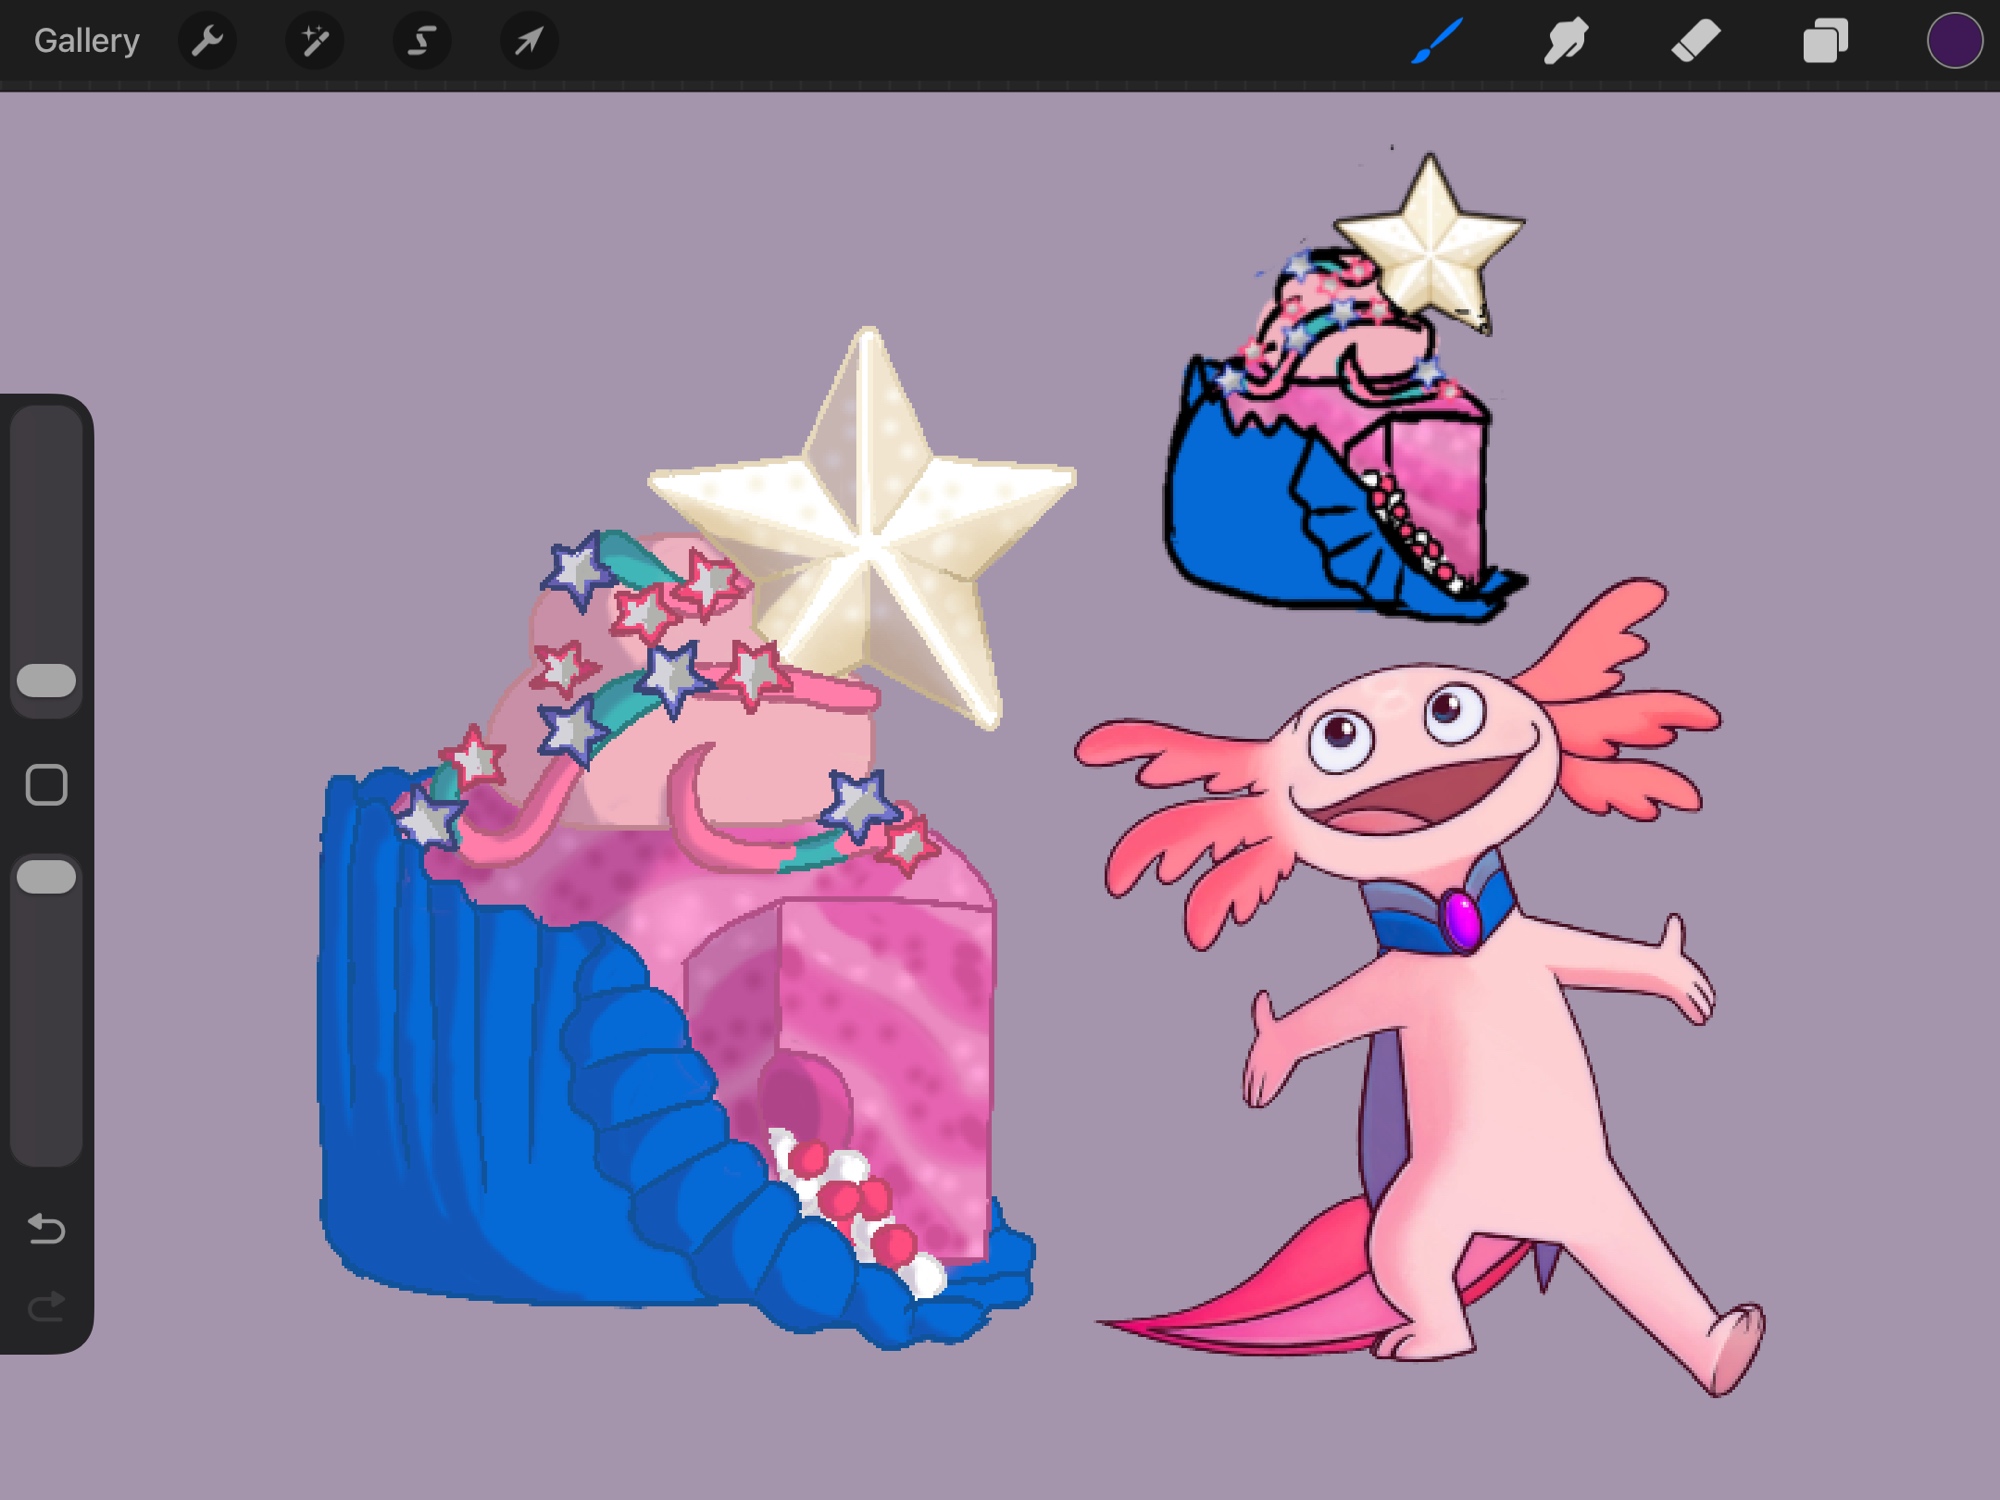
Task: Tap the redo arrow
Action: point(47,1306)
